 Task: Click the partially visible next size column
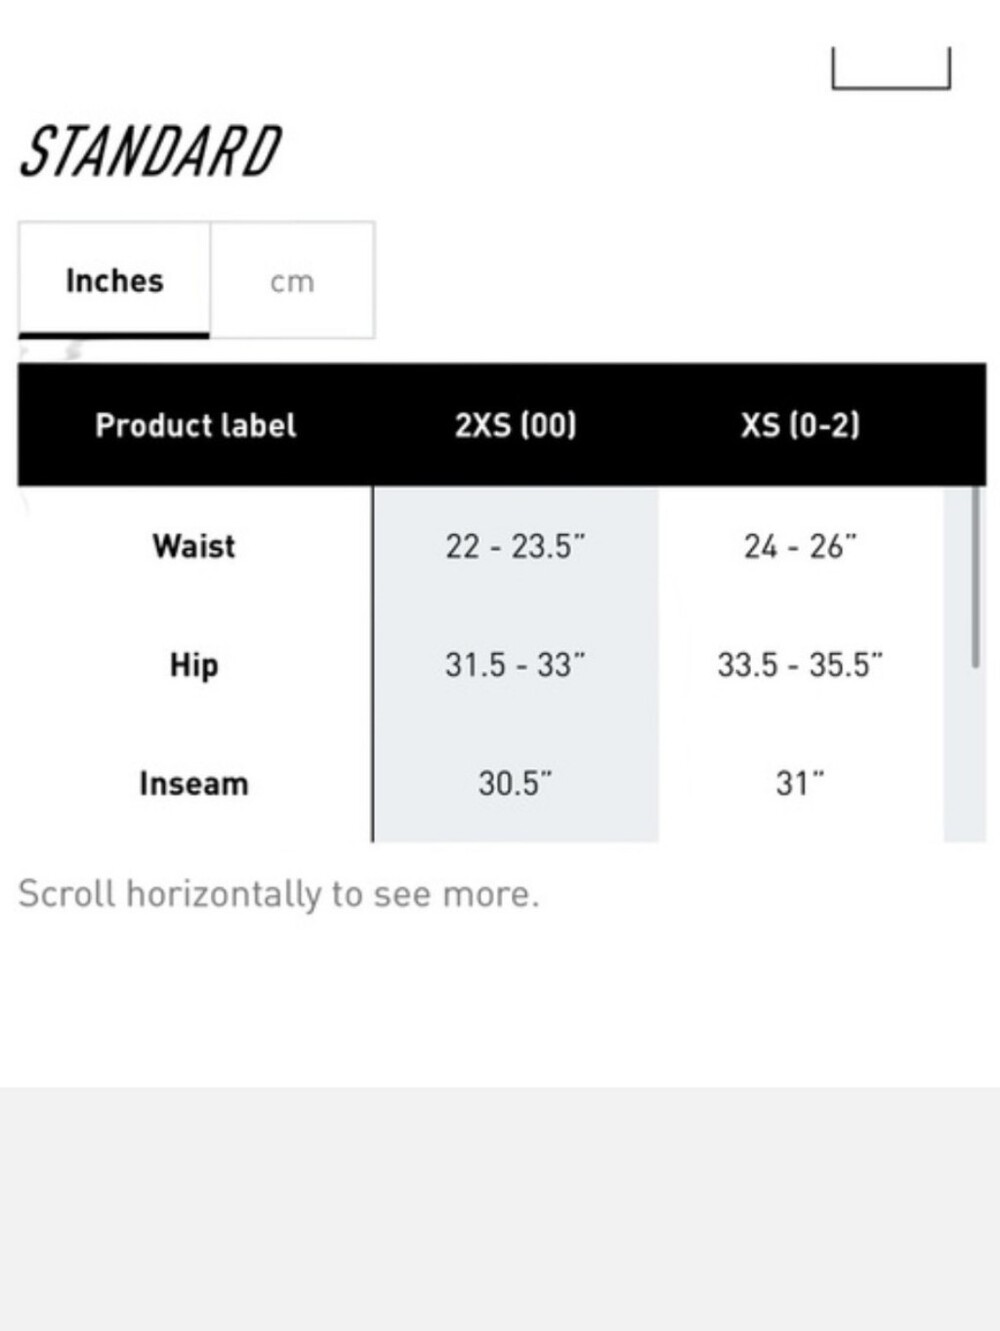(964, 664)
